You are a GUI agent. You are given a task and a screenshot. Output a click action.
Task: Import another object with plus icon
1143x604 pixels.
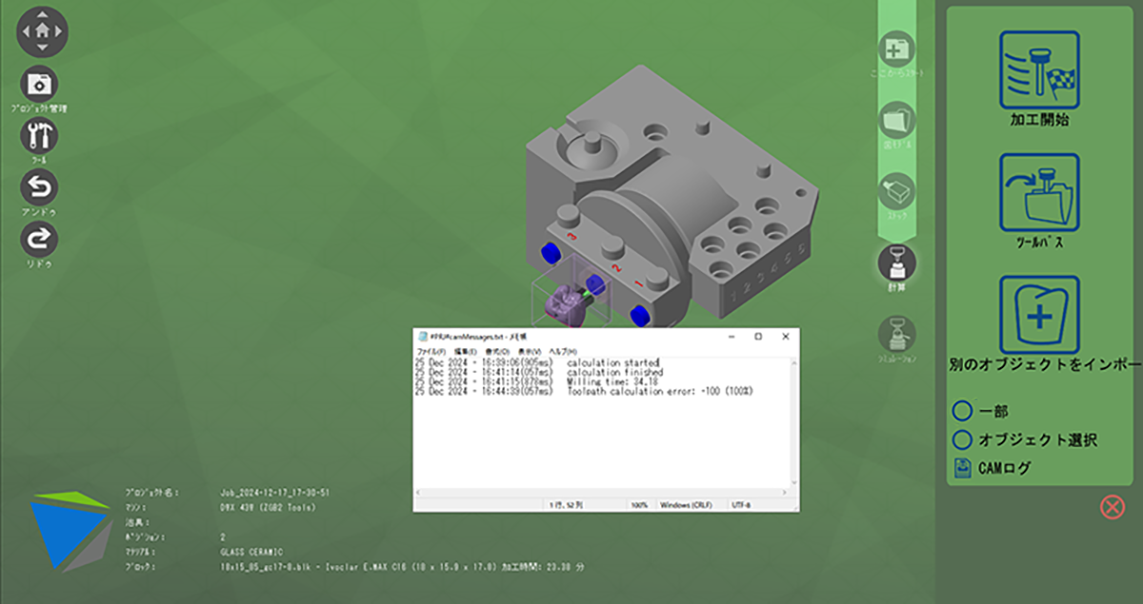(1039, 315)
